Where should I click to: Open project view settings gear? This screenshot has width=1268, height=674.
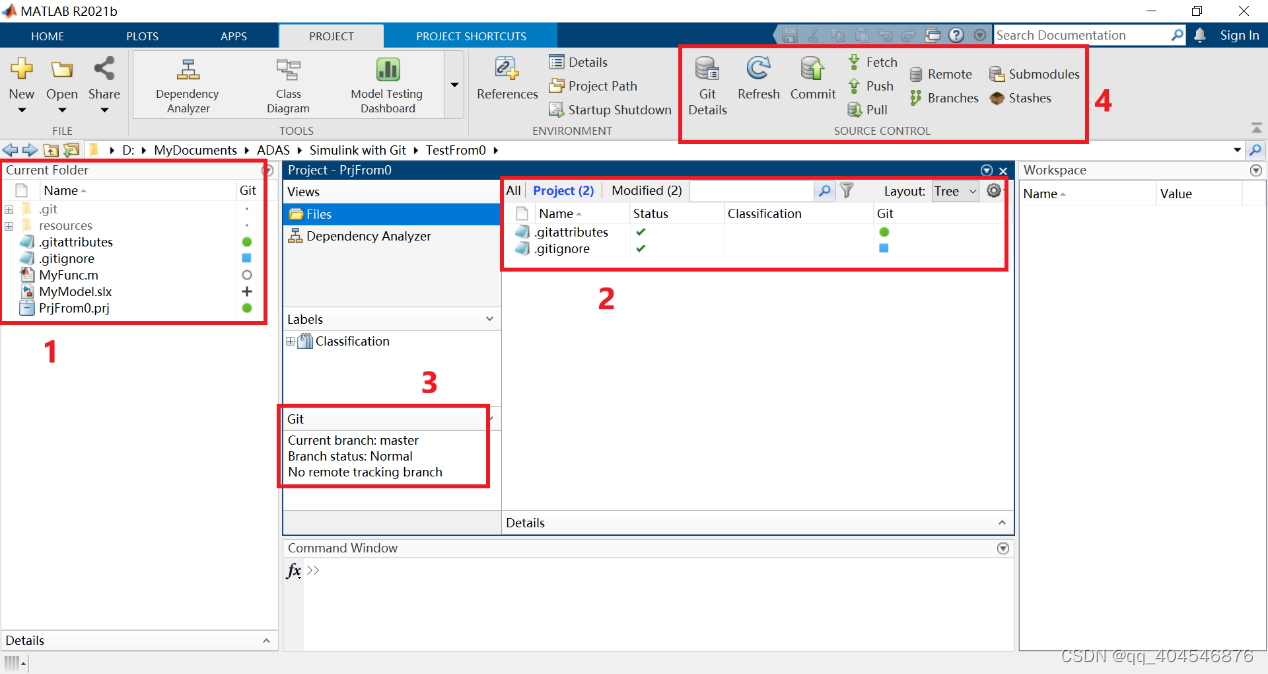pos(993,190)
